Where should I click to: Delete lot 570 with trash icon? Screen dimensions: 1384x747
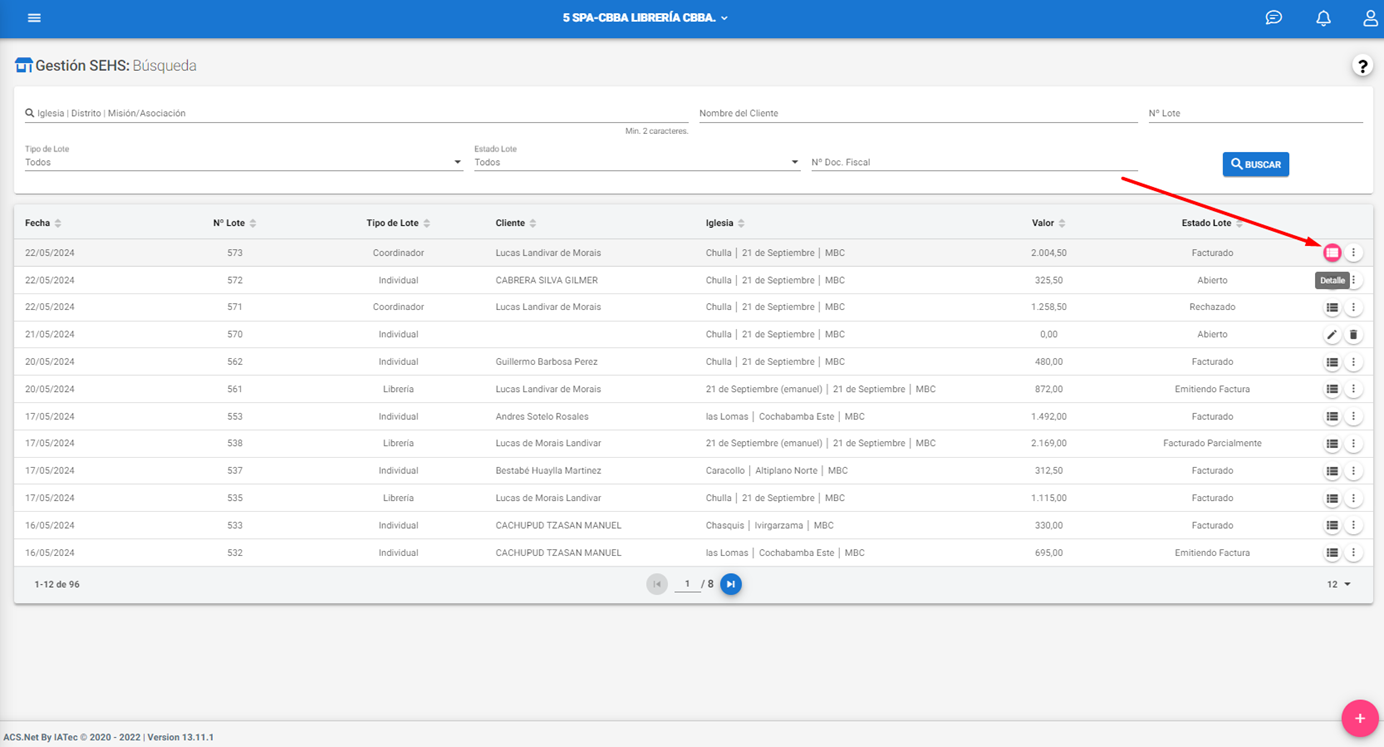pos(1353,335)
